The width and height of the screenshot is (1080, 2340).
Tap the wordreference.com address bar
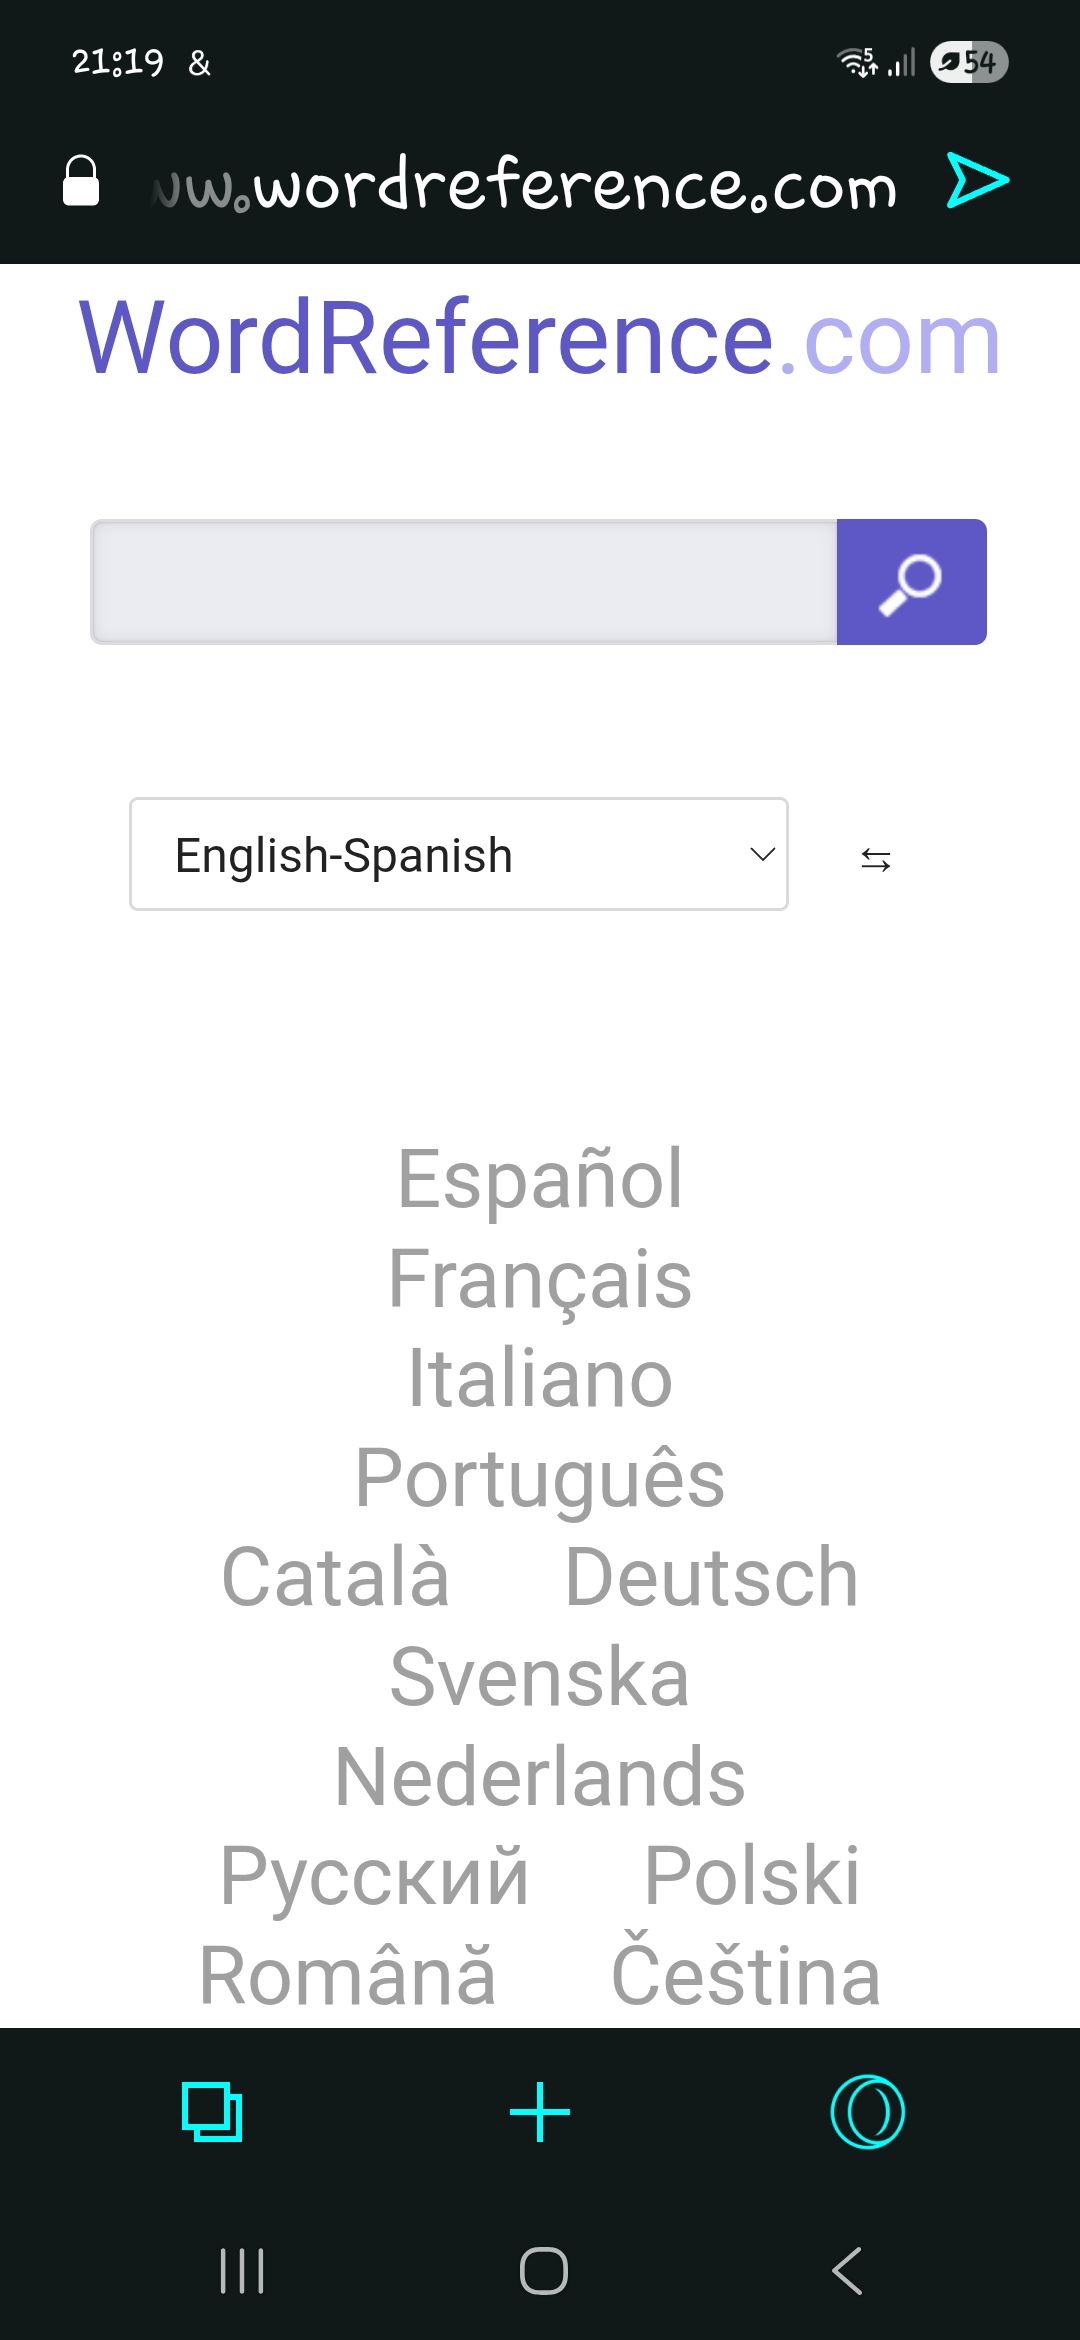pyautogui.click(x=524, y=186)
